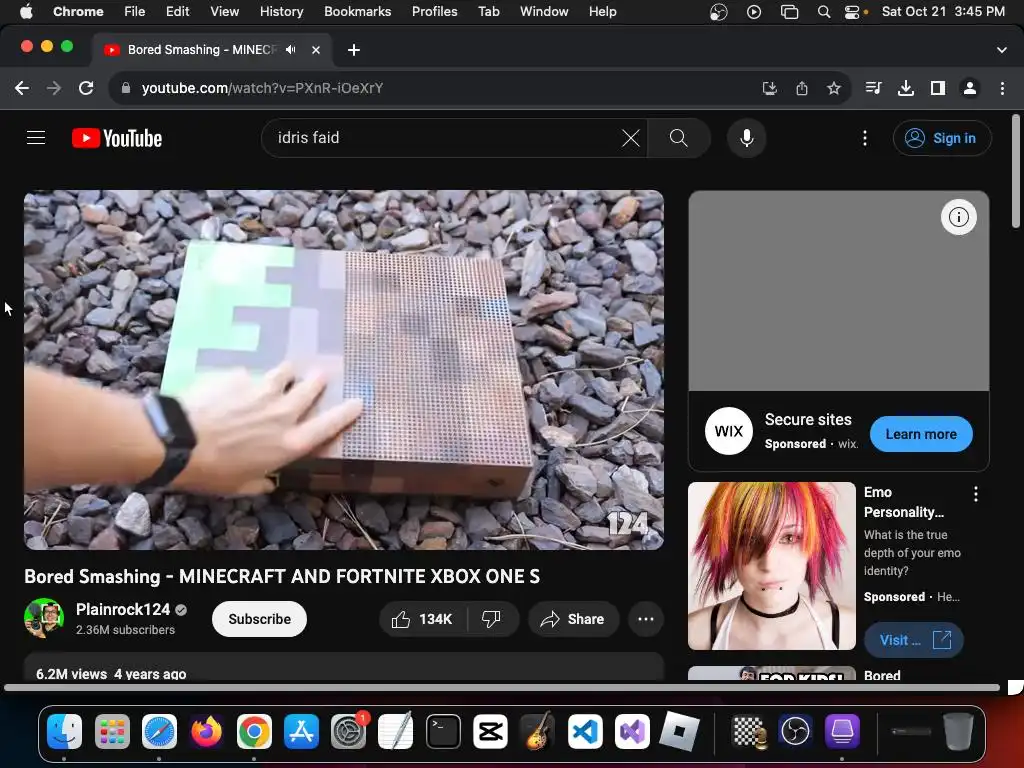Open the Profiles menu
1024x768 pixels.
(434, 11)
